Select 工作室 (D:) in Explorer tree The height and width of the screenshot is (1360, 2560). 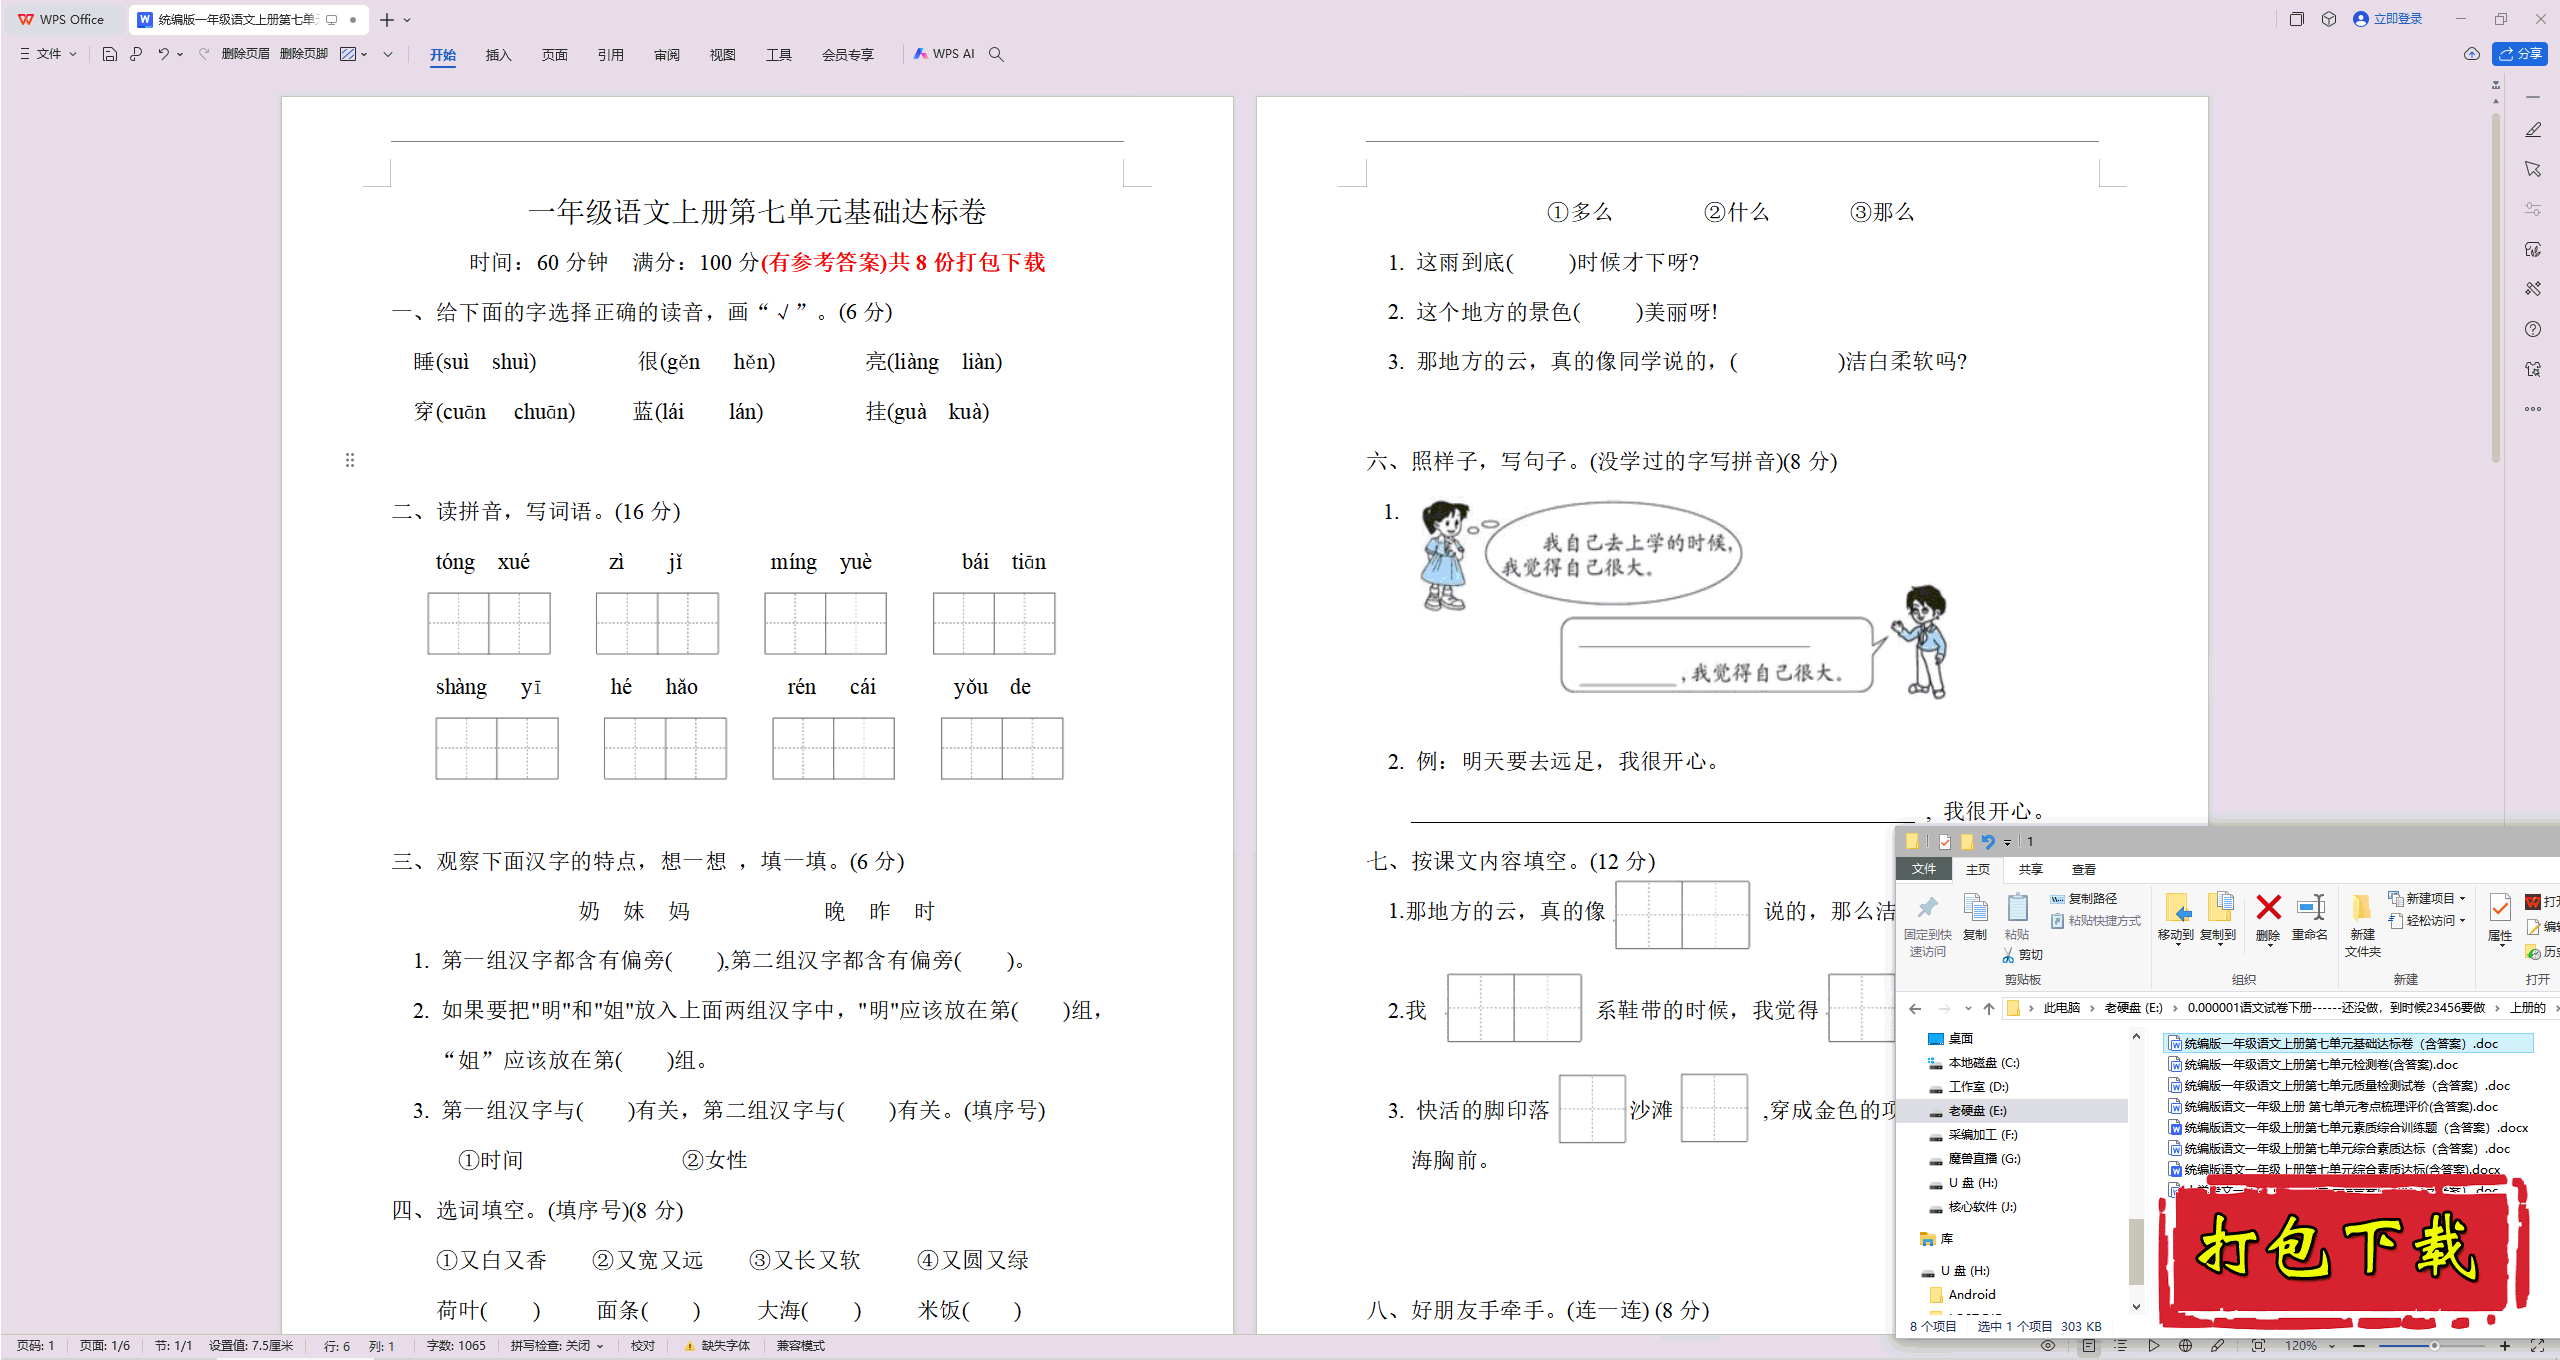coord(1968,1086)
